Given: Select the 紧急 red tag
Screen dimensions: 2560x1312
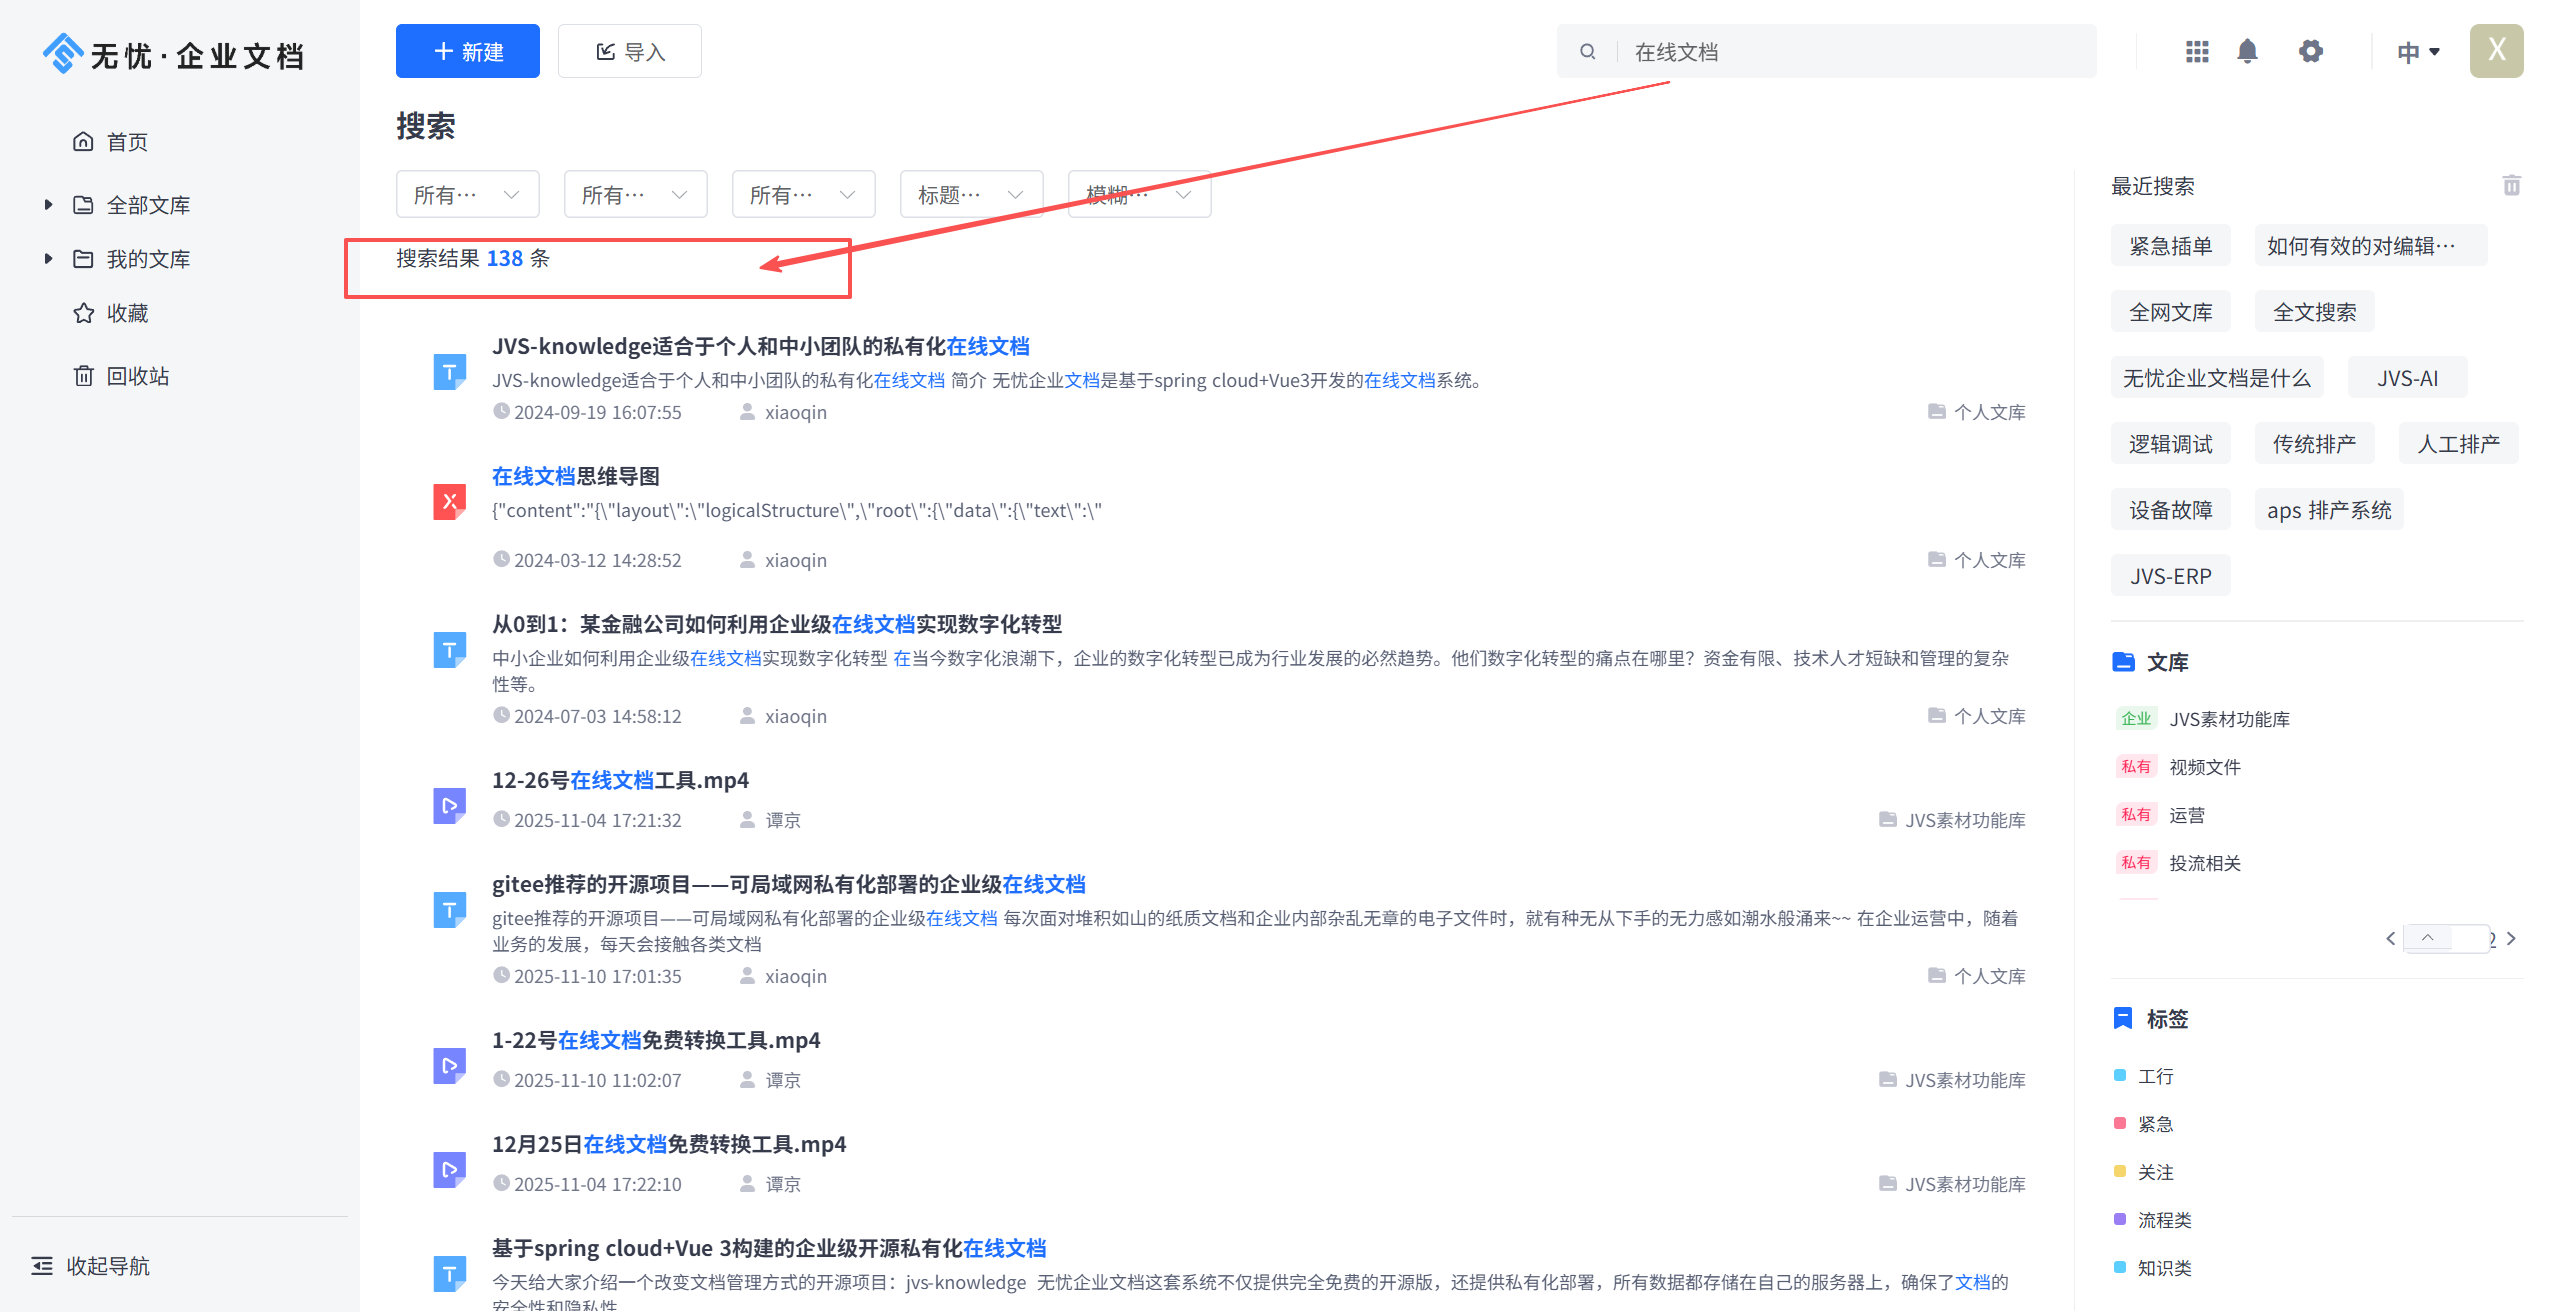Looking at the screenshot, I should coord(2154,1124).
